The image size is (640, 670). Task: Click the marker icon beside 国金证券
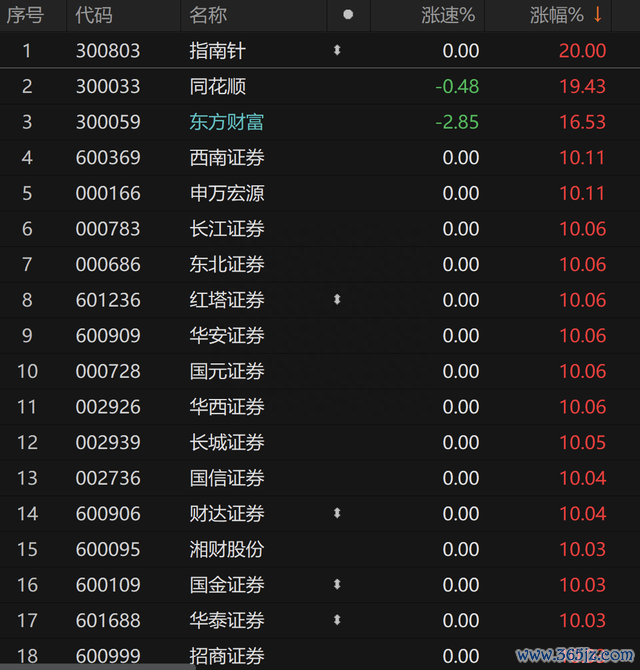(x=337, y=584)
